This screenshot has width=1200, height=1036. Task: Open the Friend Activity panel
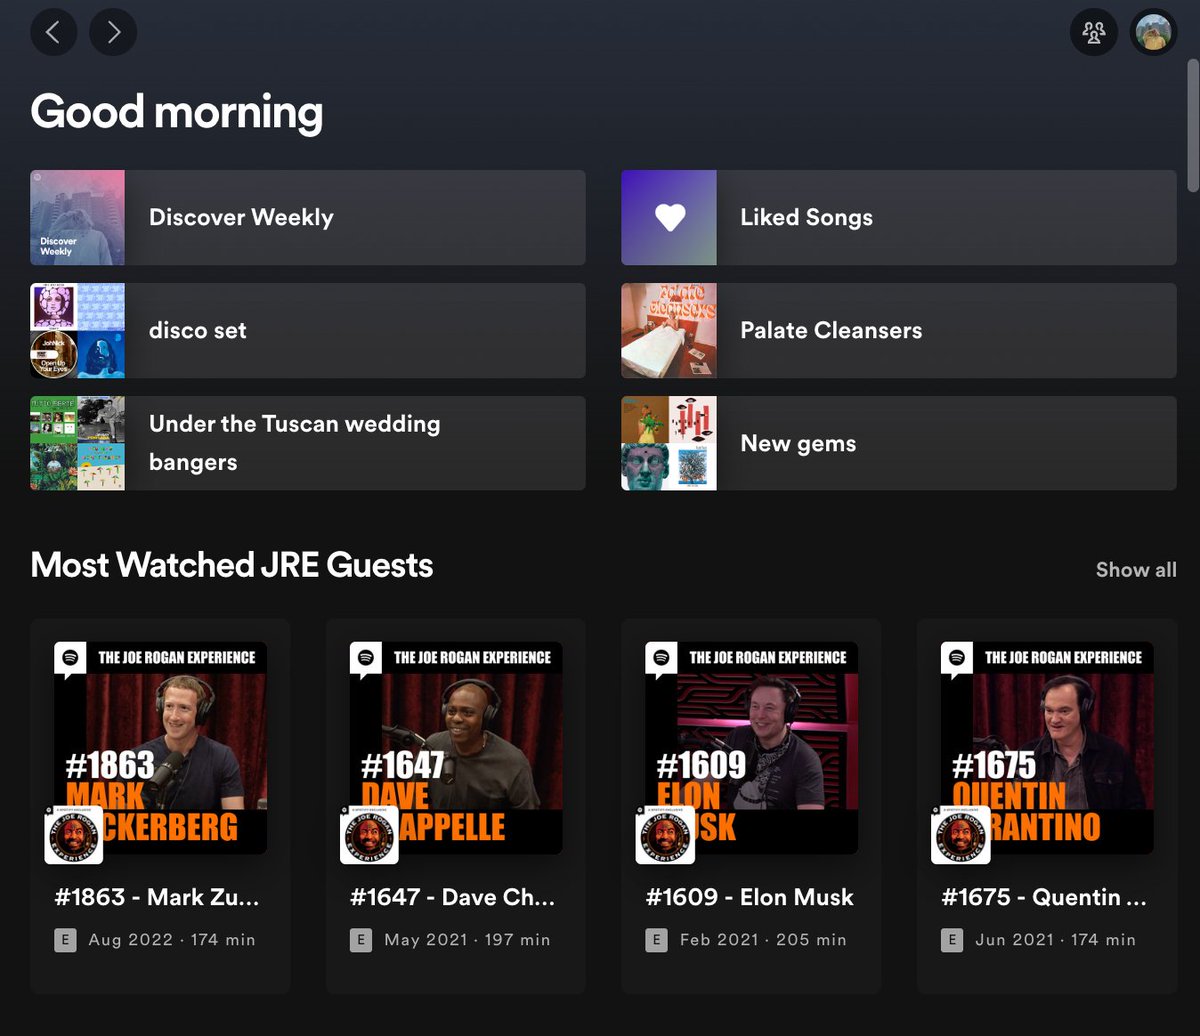pyautogui.click(x=1093, y=31)
